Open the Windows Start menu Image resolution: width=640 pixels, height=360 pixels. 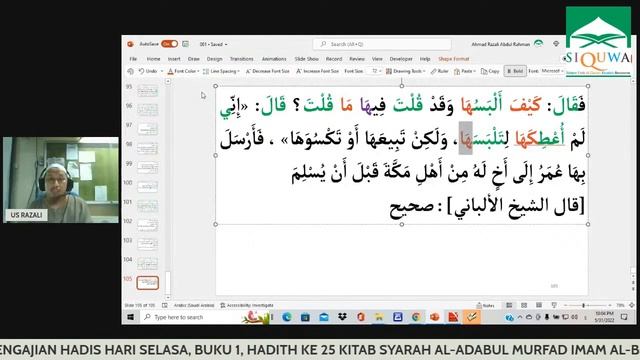131,317
